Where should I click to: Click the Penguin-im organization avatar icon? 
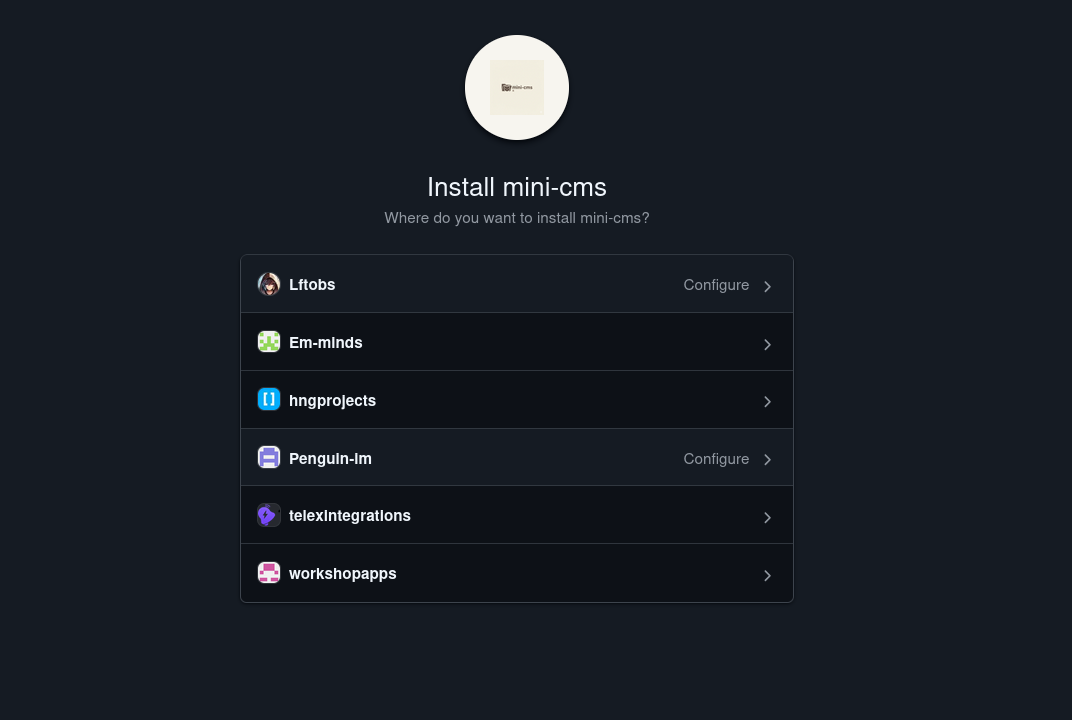pos(269,457)
